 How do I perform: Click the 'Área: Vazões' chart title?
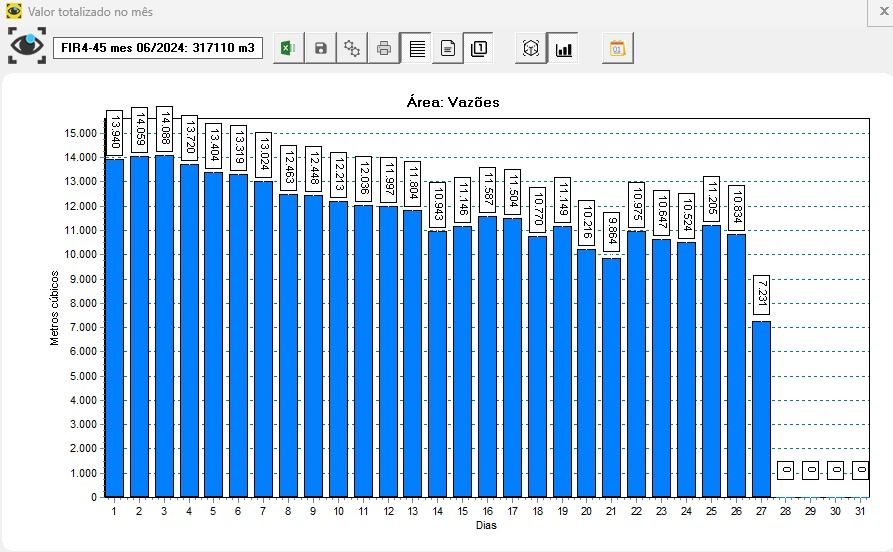453,102
